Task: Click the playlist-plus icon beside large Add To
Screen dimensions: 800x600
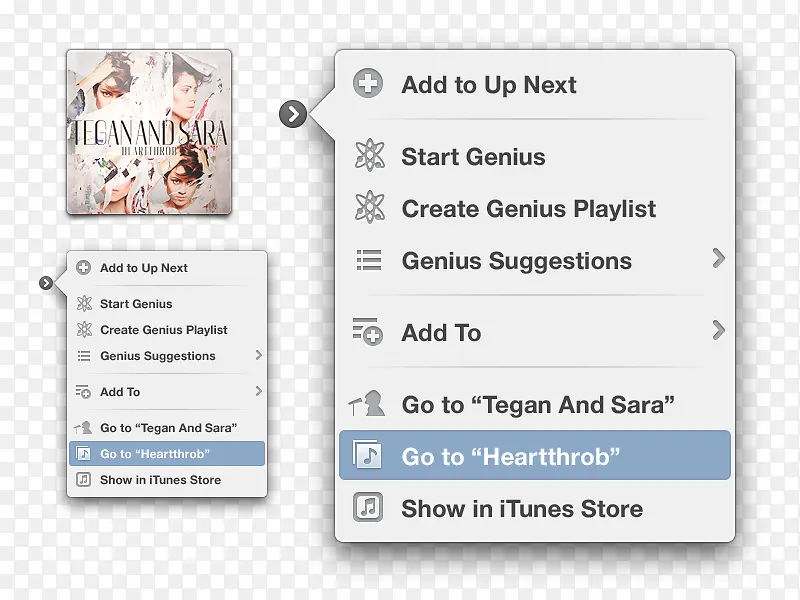Action: click(367, 332)
